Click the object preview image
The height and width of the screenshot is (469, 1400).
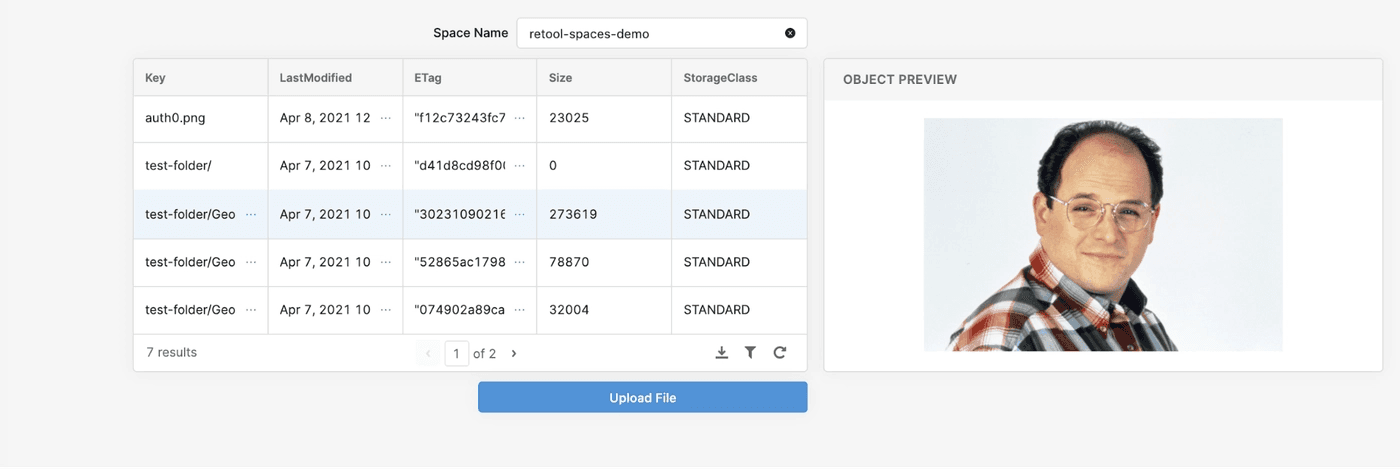(1103, 235)
